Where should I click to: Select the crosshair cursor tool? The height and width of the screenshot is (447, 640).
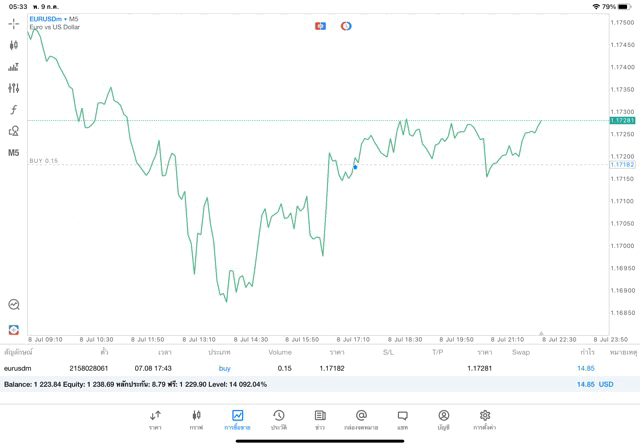(14, 23)
